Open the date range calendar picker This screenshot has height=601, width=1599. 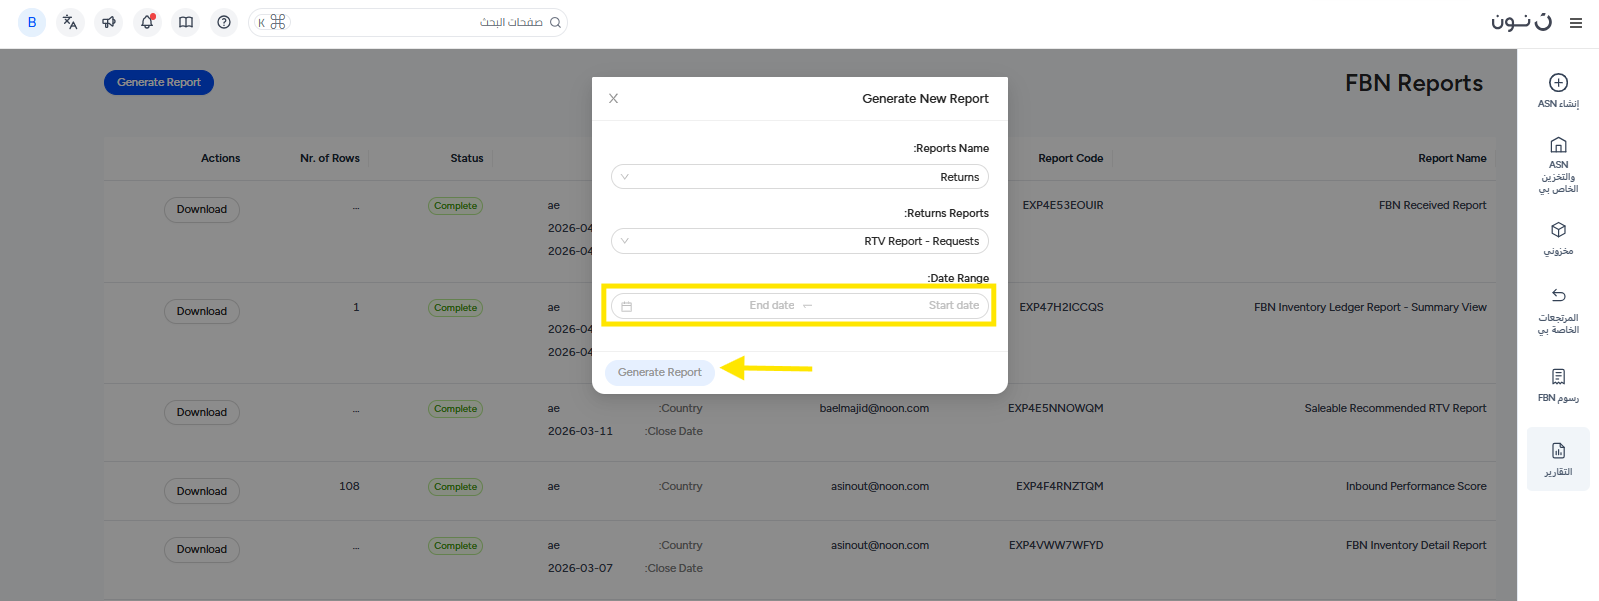pyautogui.click(x=627, y=306)
